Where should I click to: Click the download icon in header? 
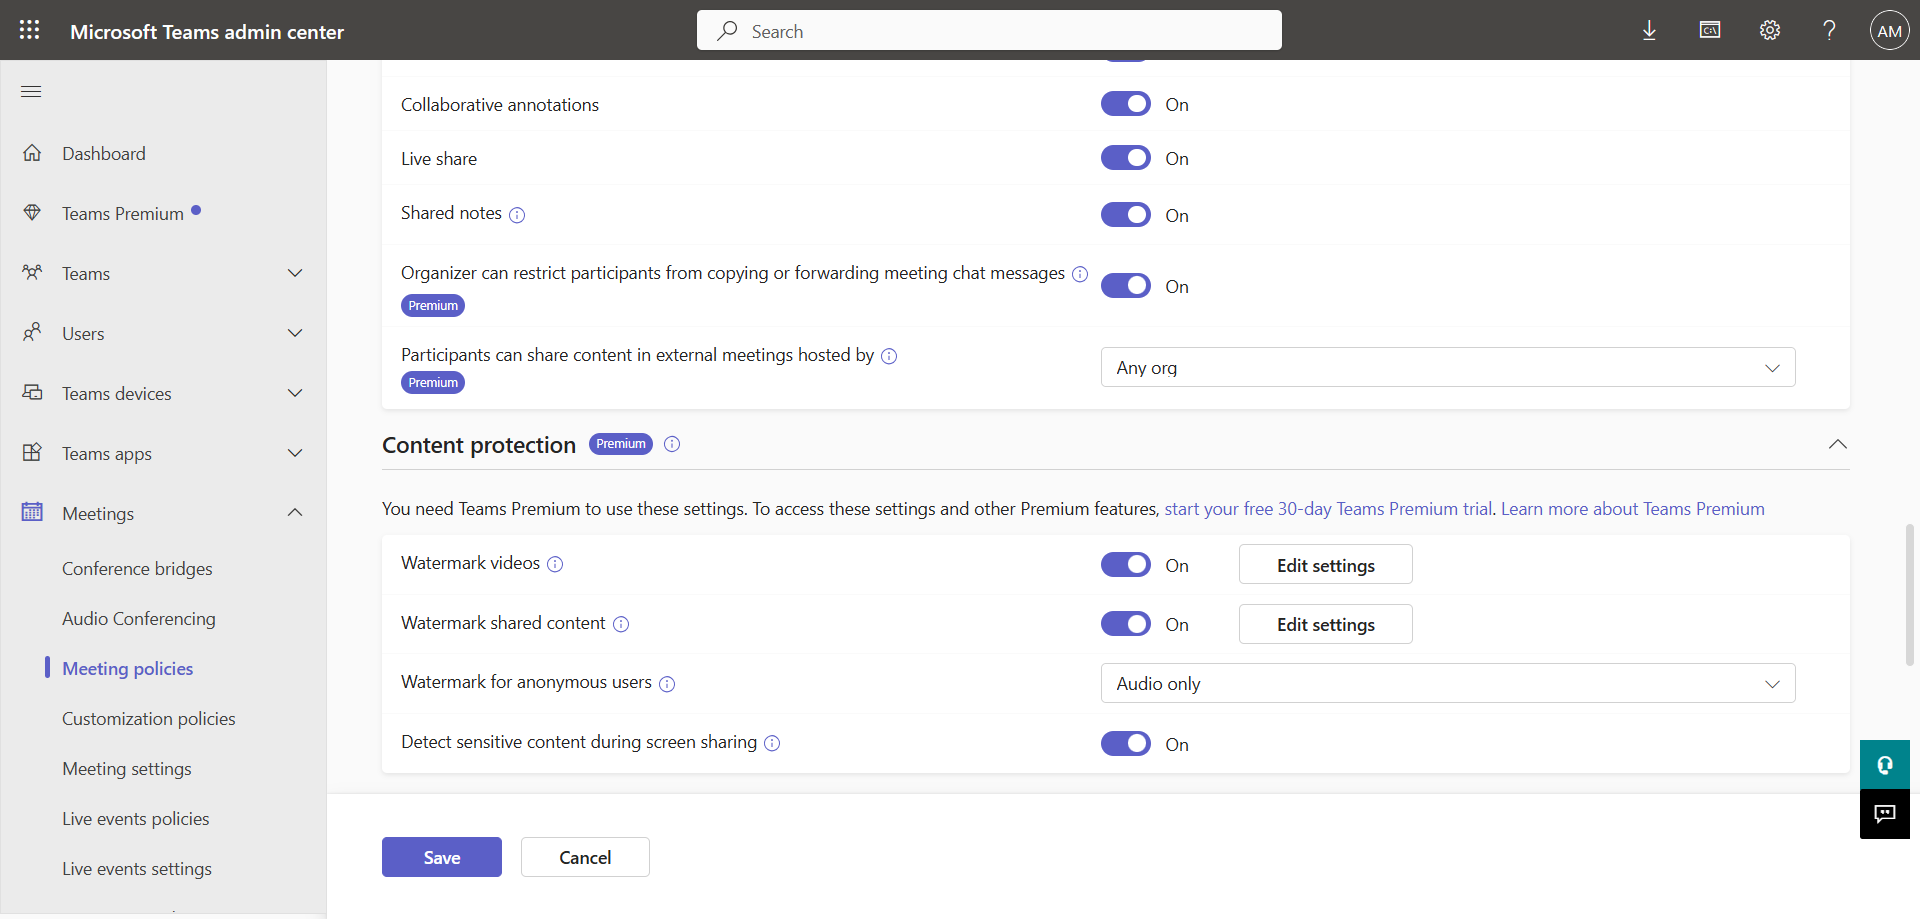coord(1649,31)
